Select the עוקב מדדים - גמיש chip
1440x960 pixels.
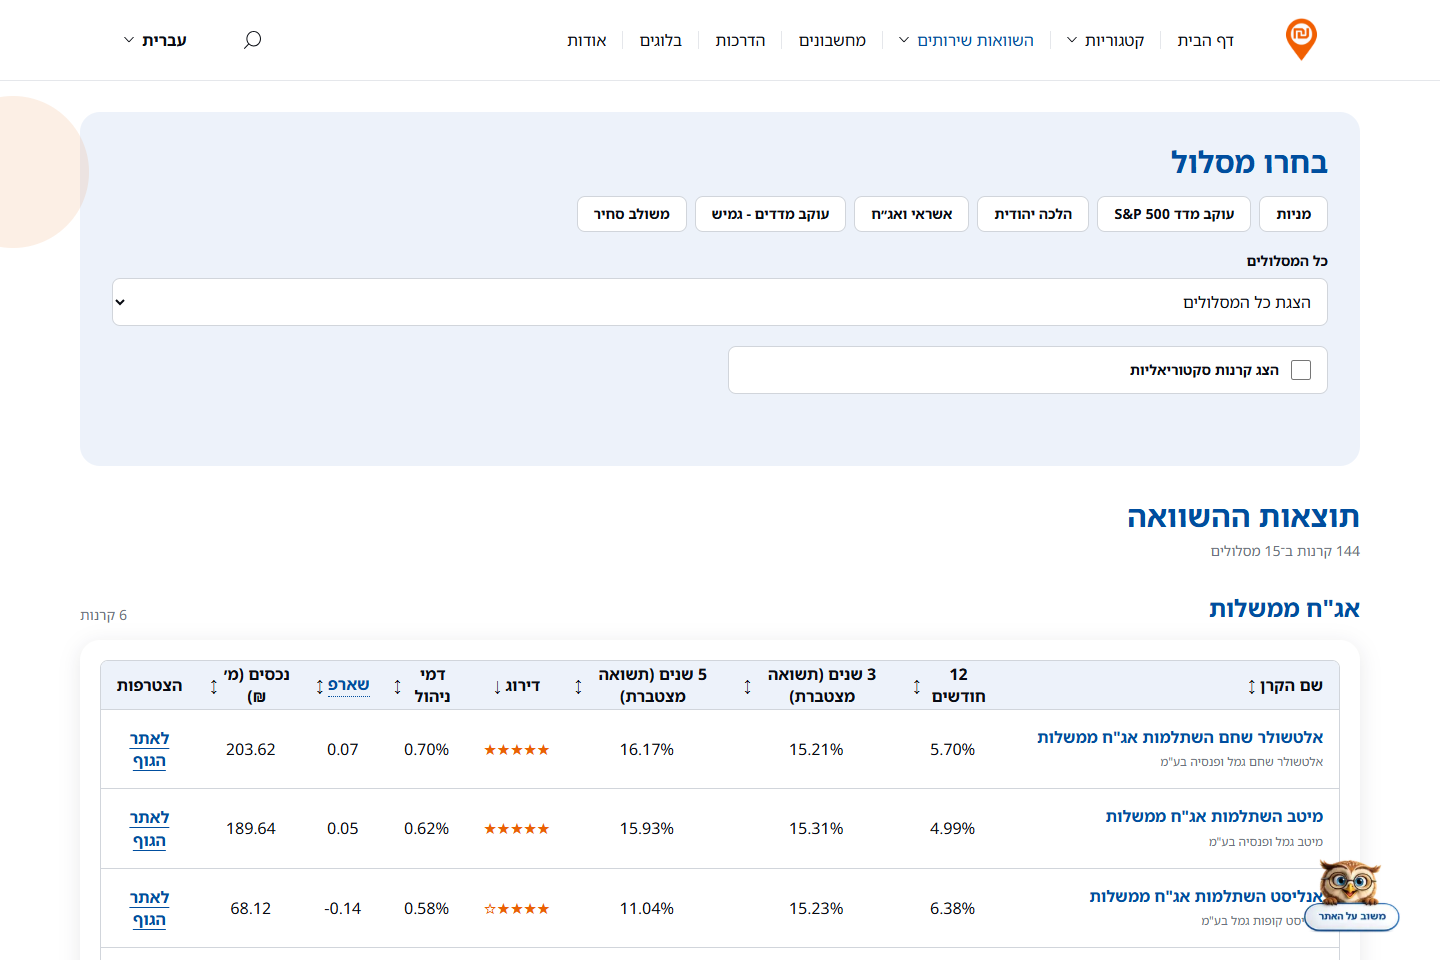[x=770, y=214]
